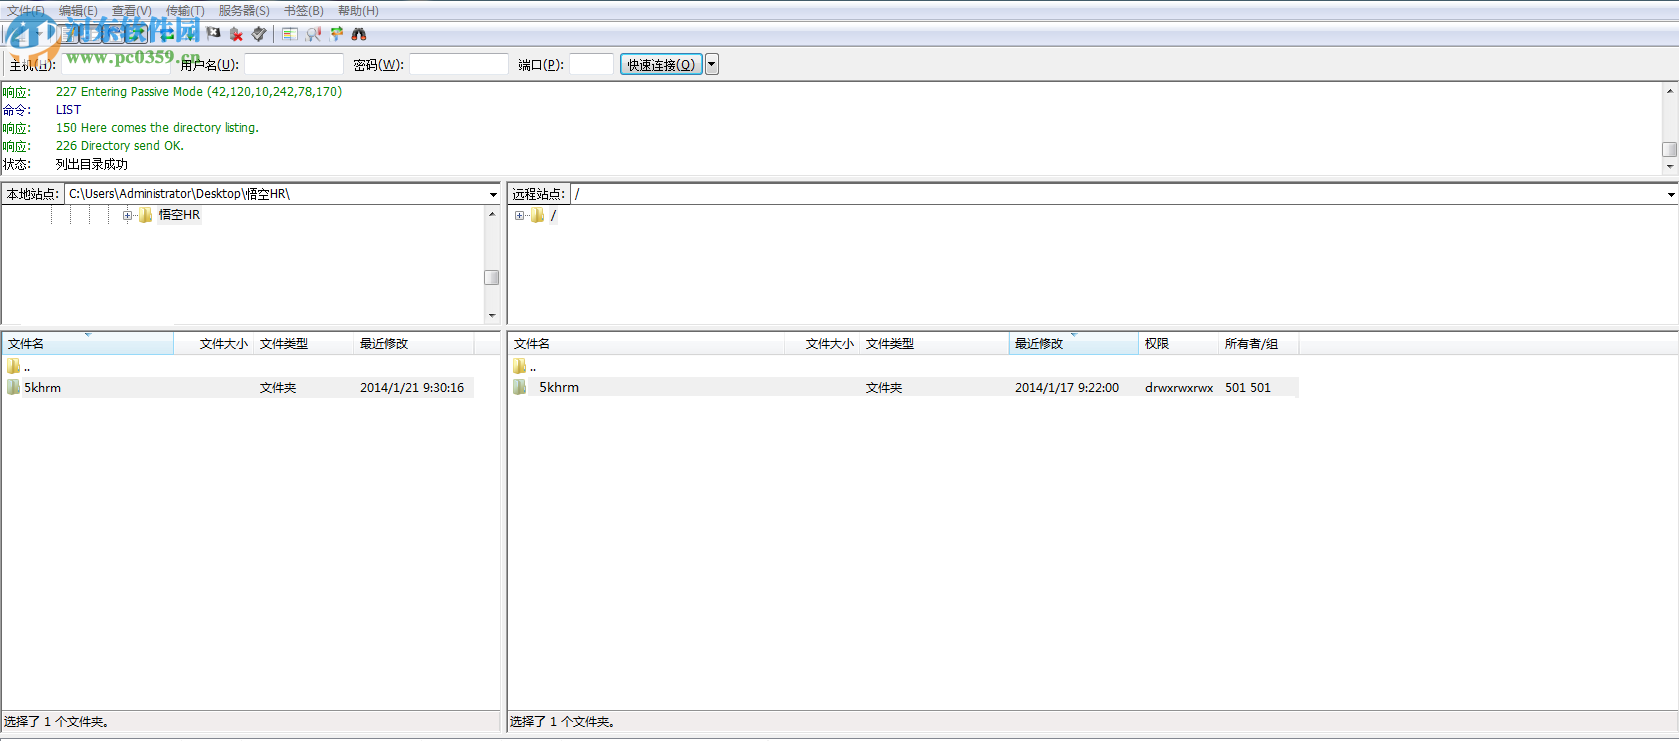The height and width of the screenshot is (741, 1679).
Task: Sort local files by 文件大小 column
Action: point(214,343)
